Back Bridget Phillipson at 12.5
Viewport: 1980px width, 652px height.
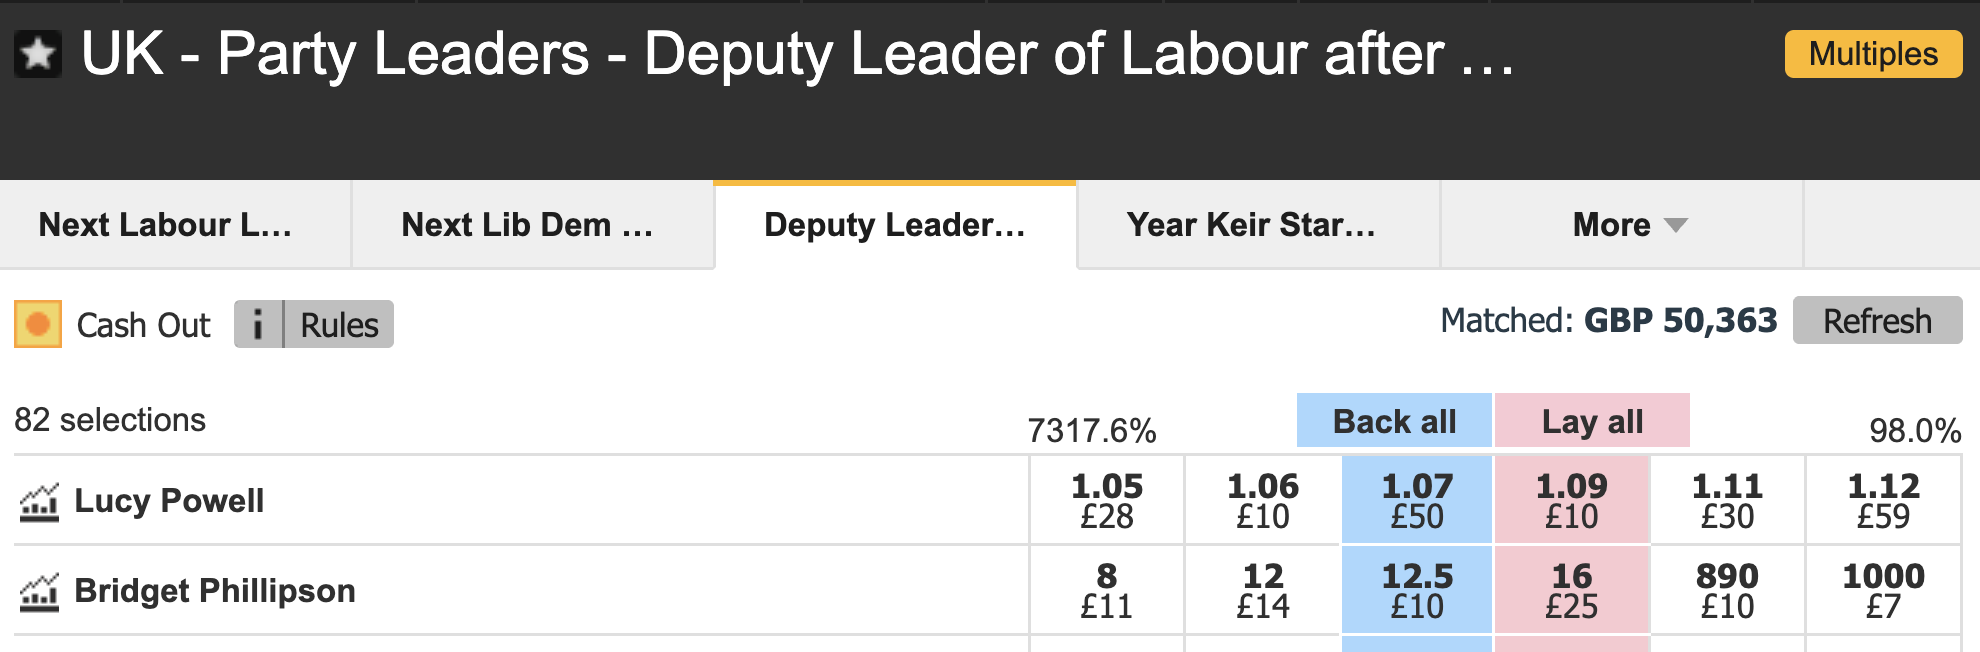[1416, 591]
